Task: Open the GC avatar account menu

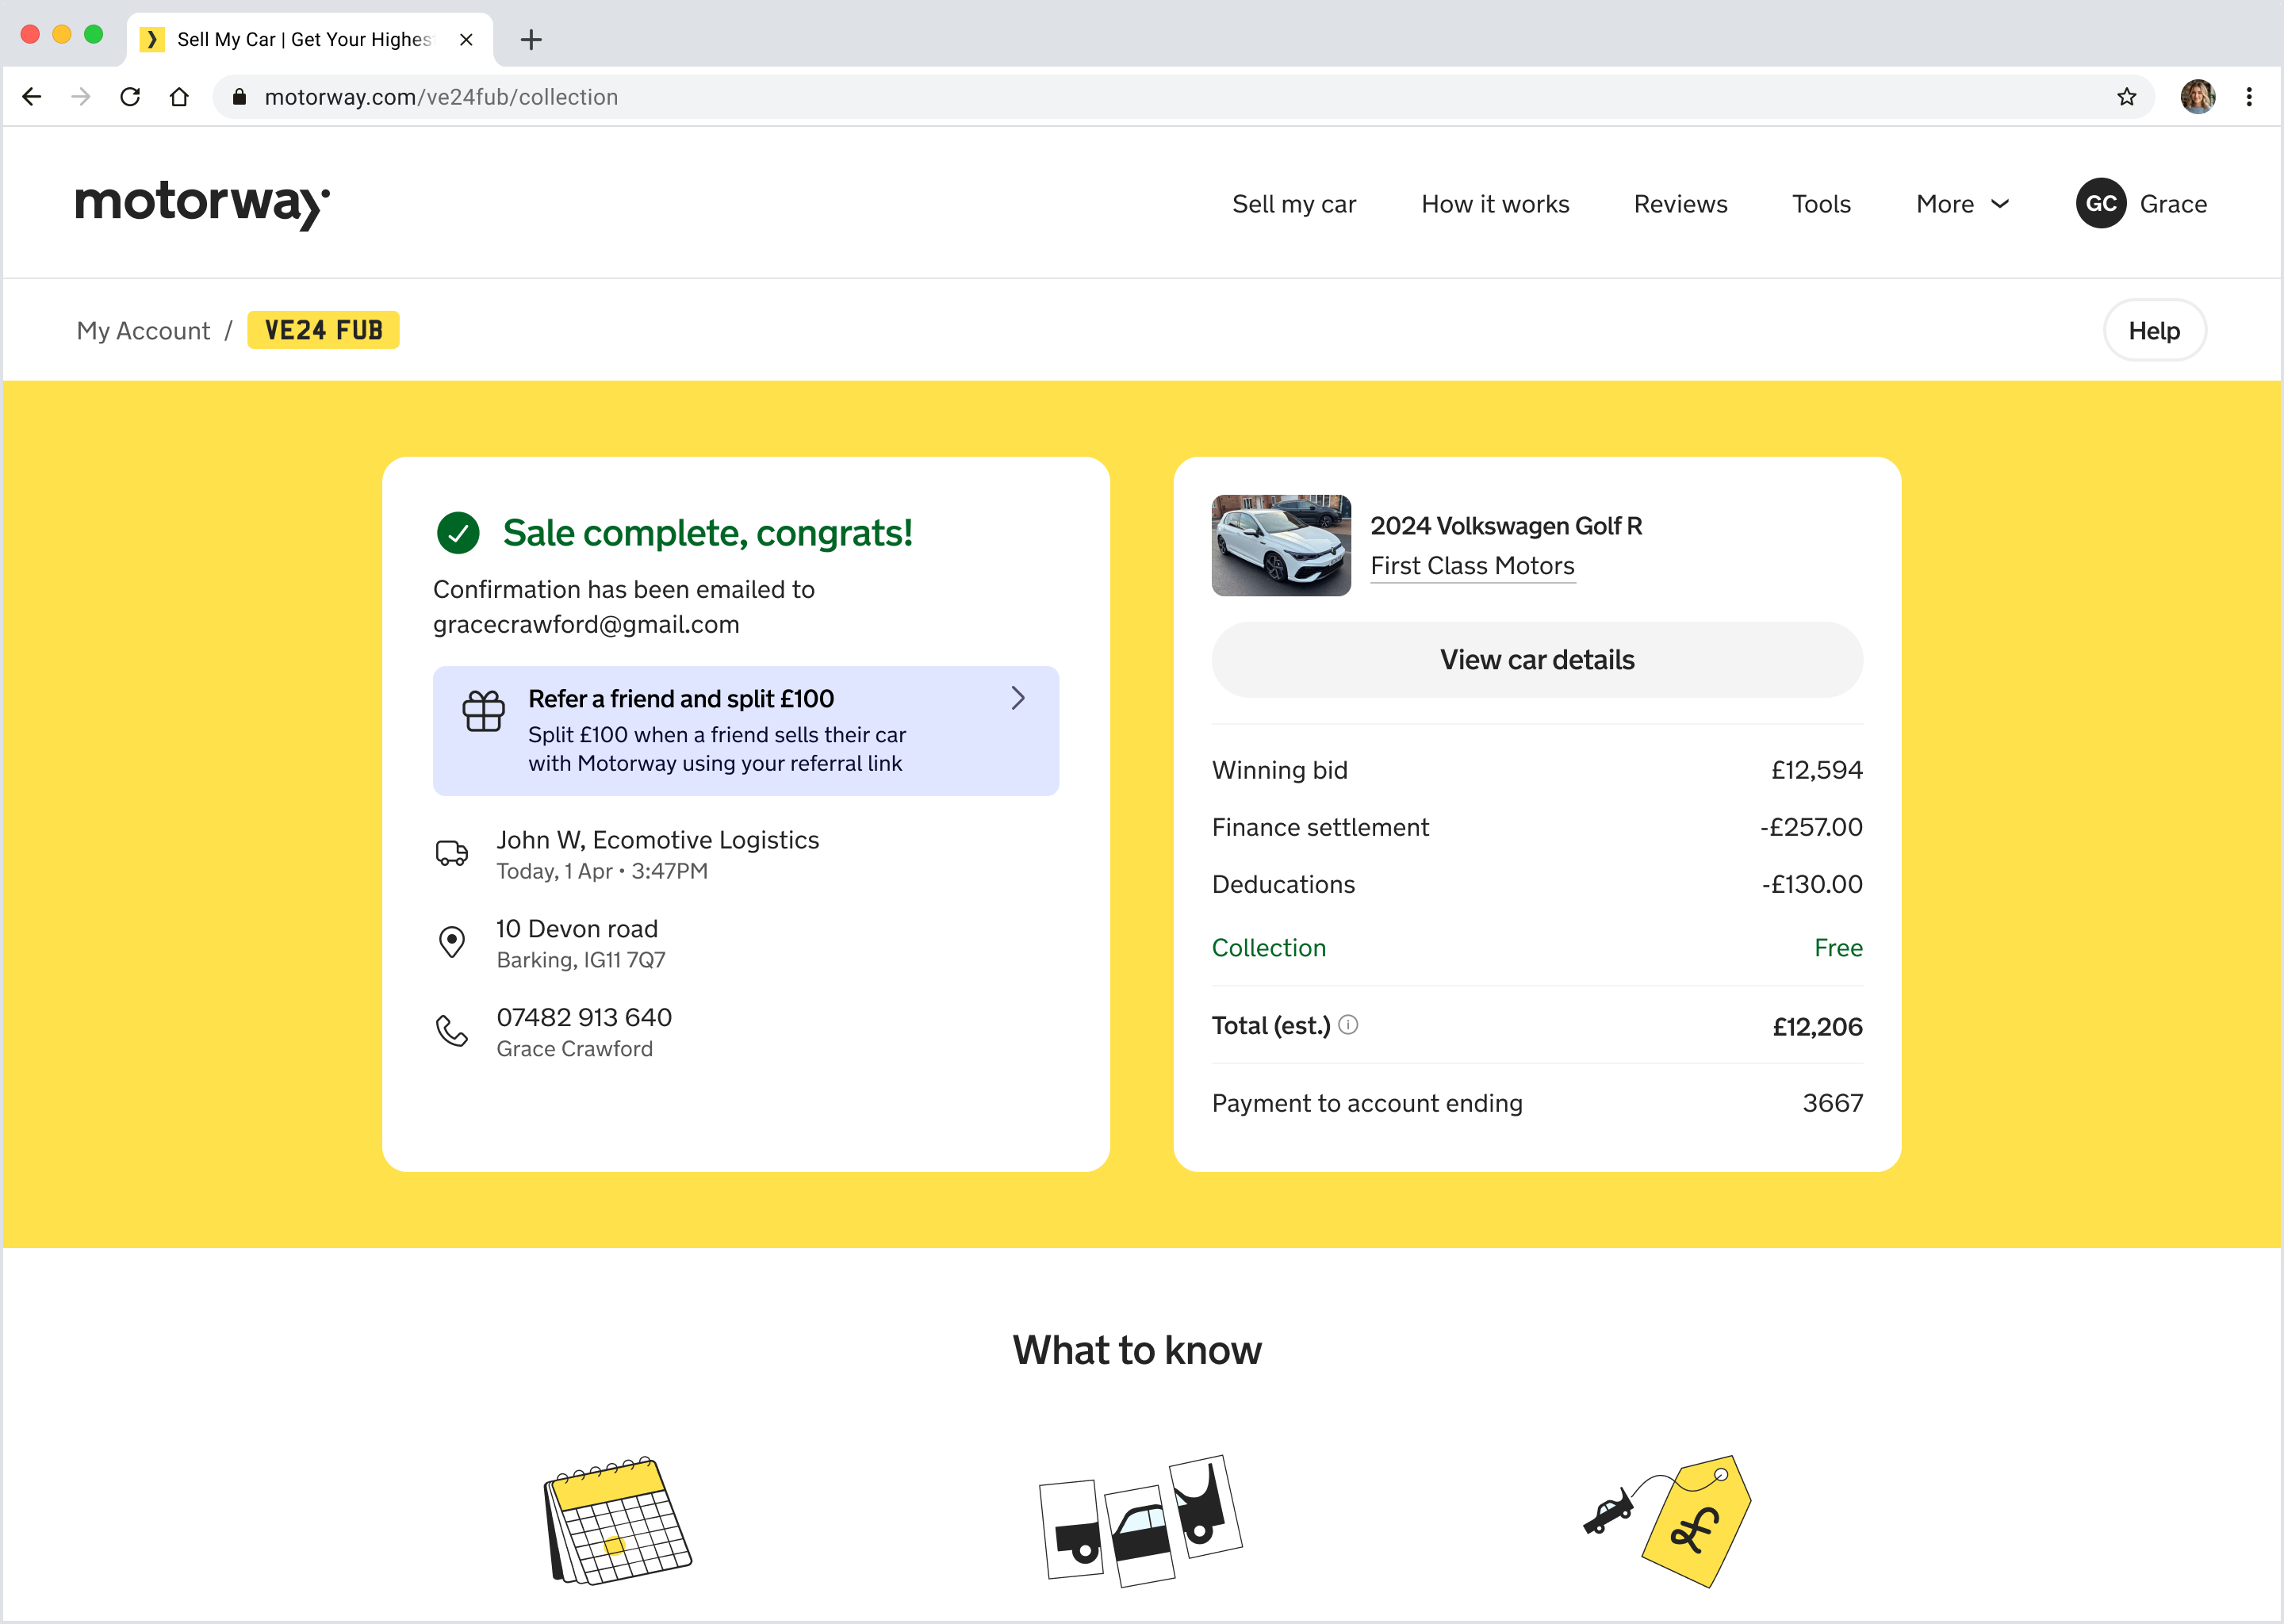Action: [2100, 204]
